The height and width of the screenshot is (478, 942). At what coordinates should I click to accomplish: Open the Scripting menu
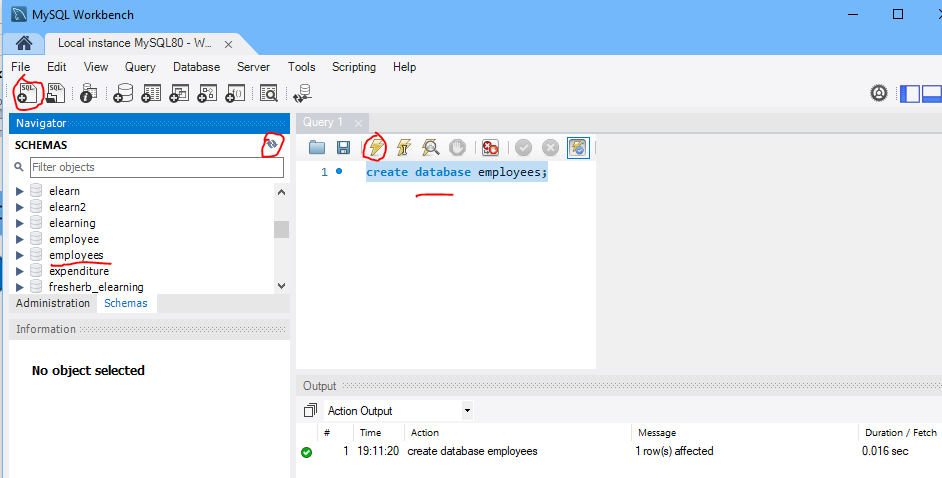click(354, 67)
